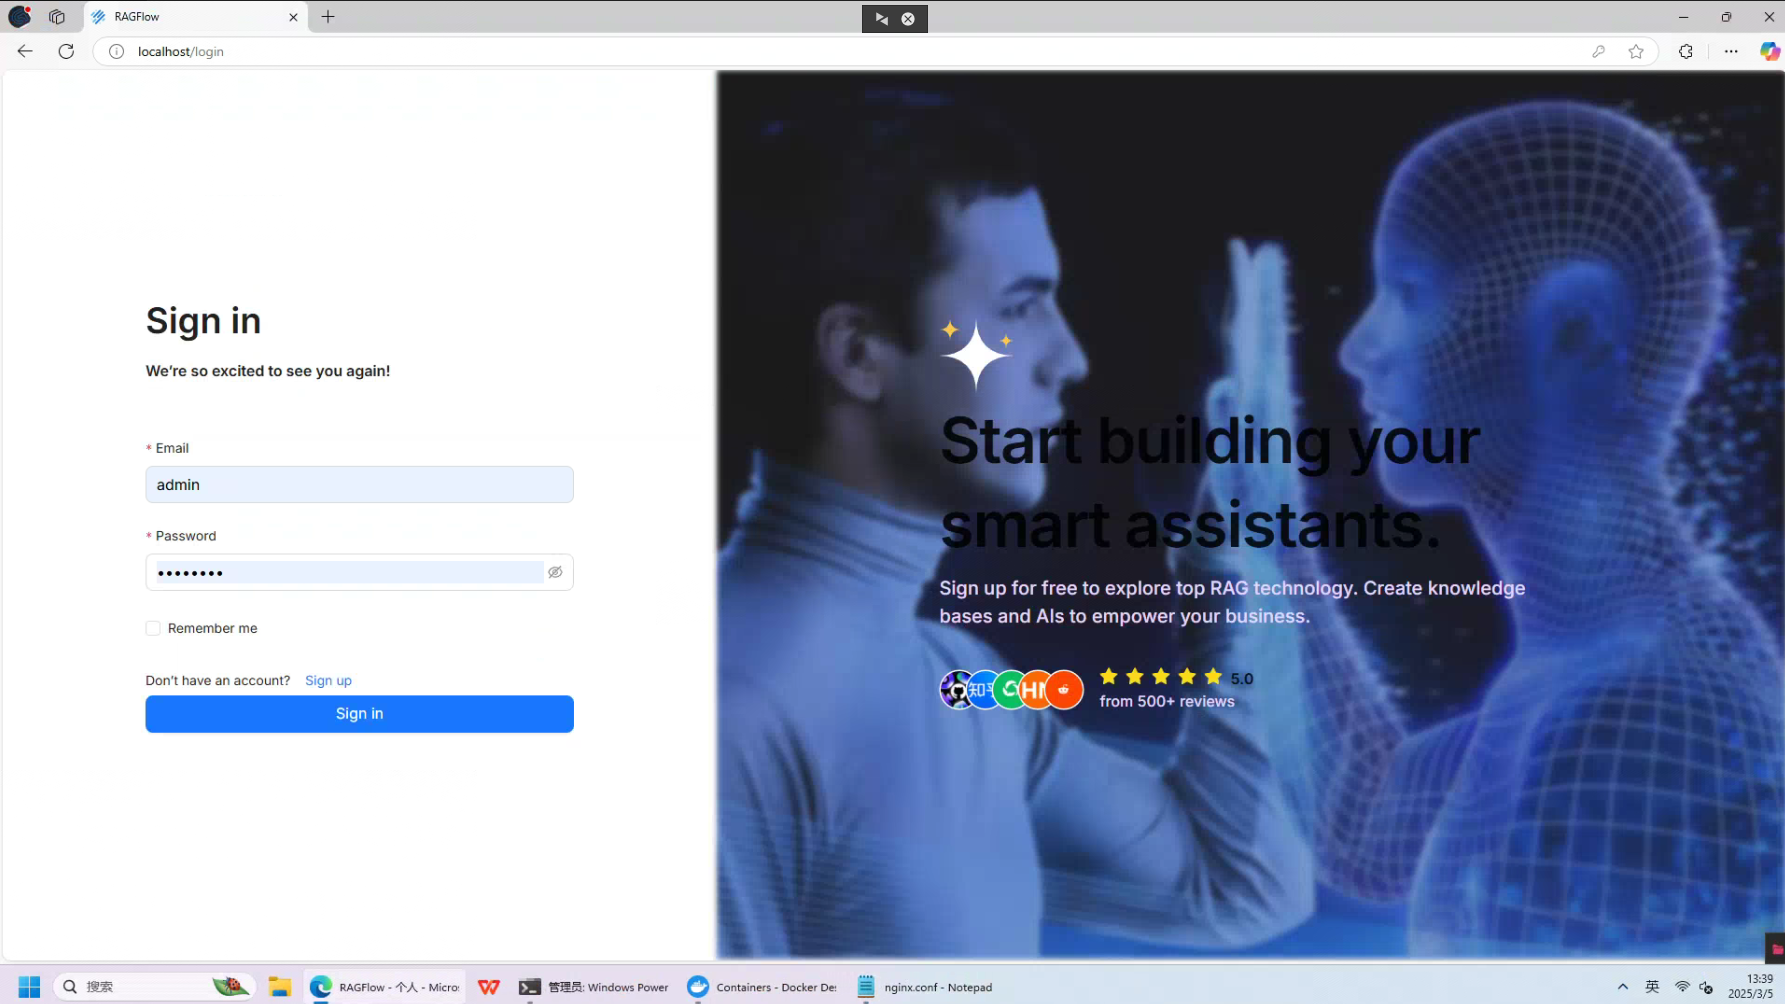
Task: Open Edge settings and more menu
Action: coord(1731,51)
